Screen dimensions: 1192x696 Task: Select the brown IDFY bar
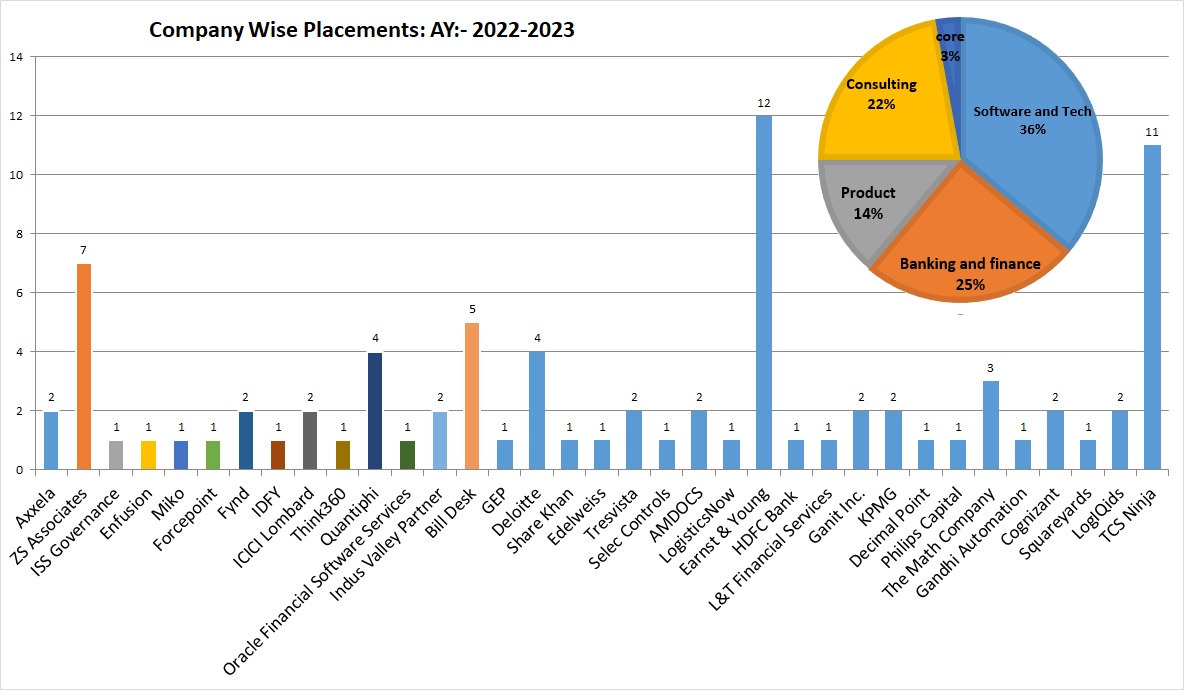278,455
